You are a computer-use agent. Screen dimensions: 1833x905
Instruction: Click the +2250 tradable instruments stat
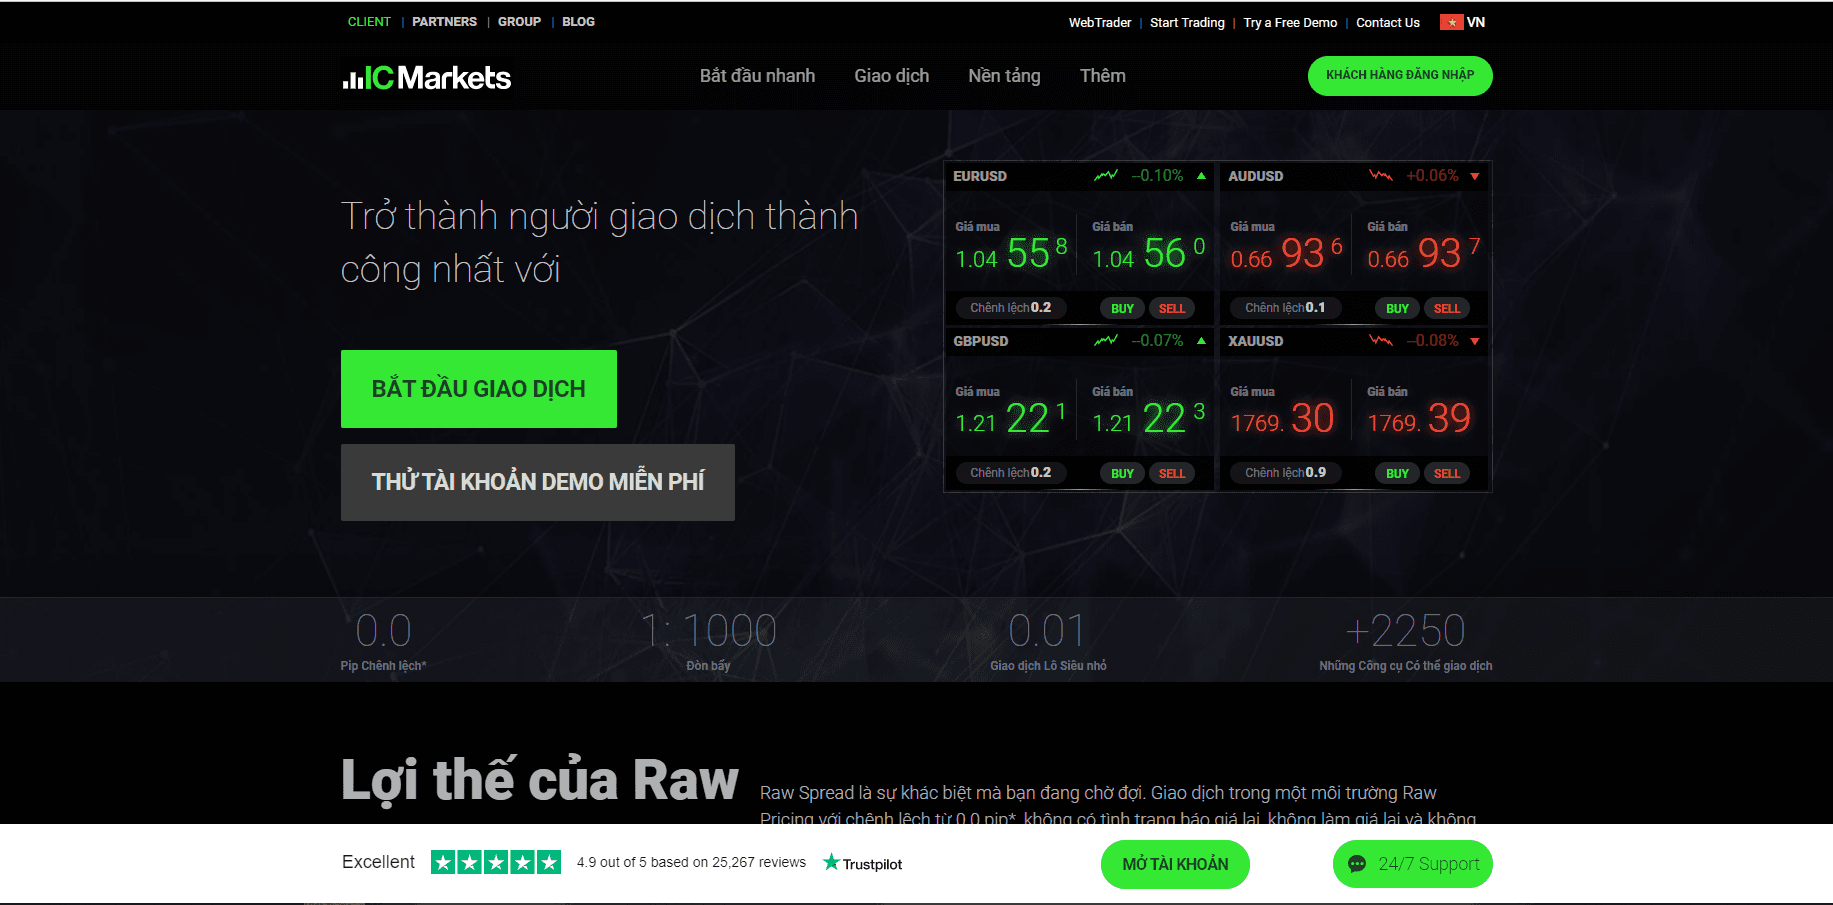pyautogui.click(x=1405, y=641)
